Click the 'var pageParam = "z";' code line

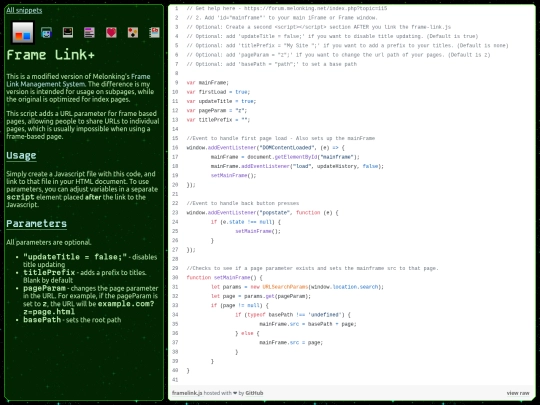pyautogui.click(x=217, y=111)
